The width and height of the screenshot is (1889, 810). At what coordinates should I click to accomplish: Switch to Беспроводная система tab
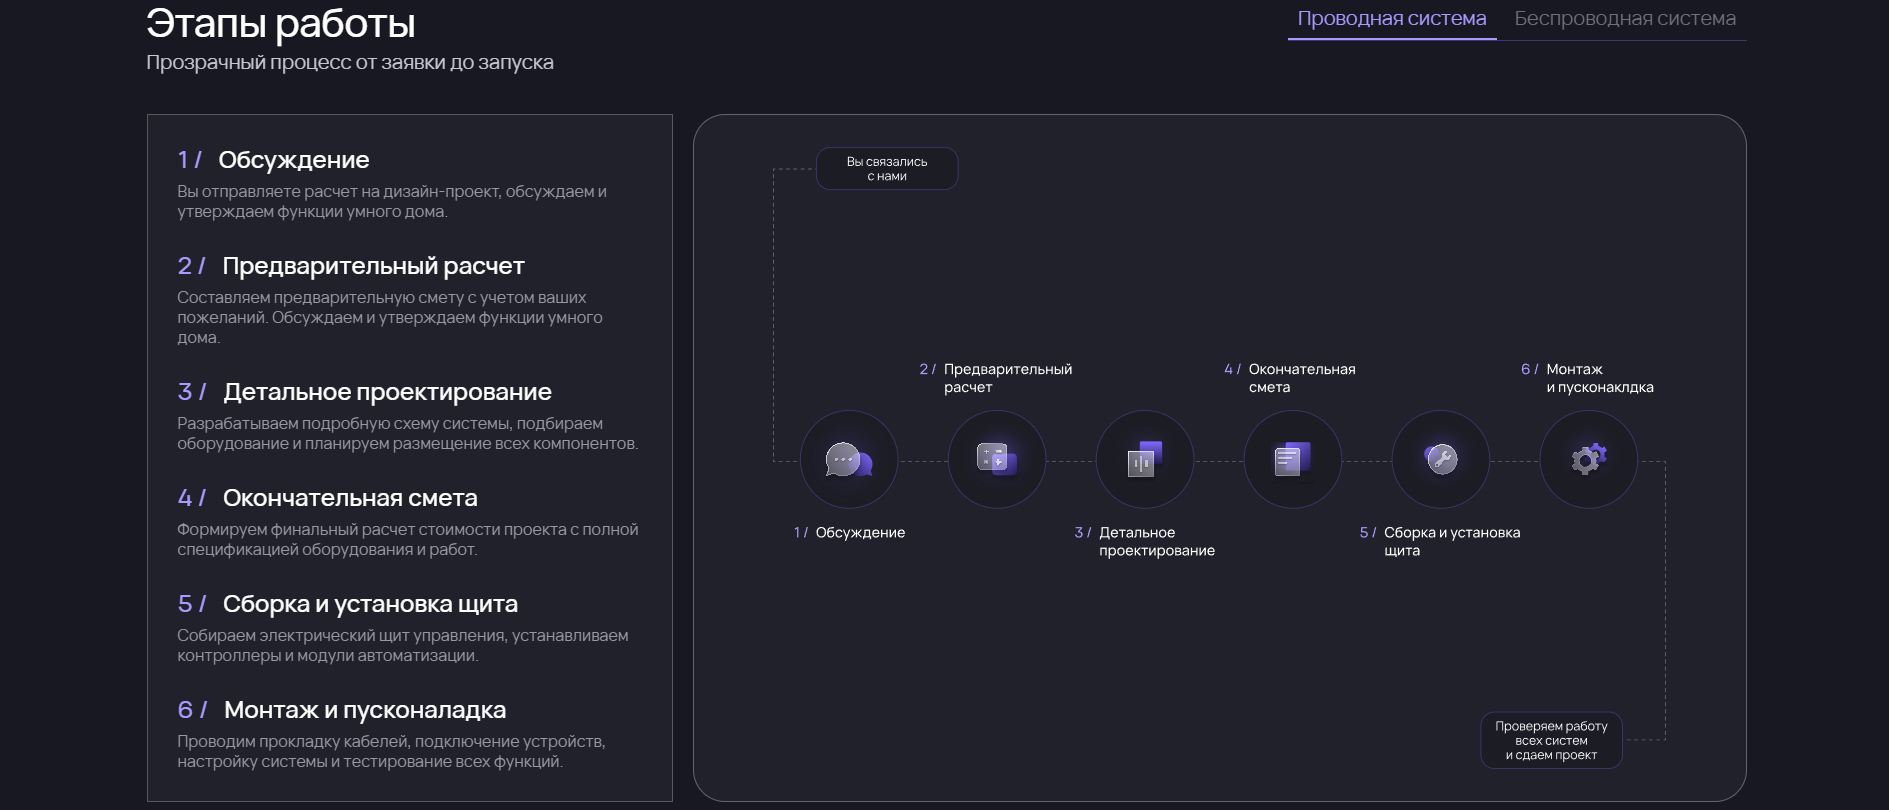coord(1625,19)
